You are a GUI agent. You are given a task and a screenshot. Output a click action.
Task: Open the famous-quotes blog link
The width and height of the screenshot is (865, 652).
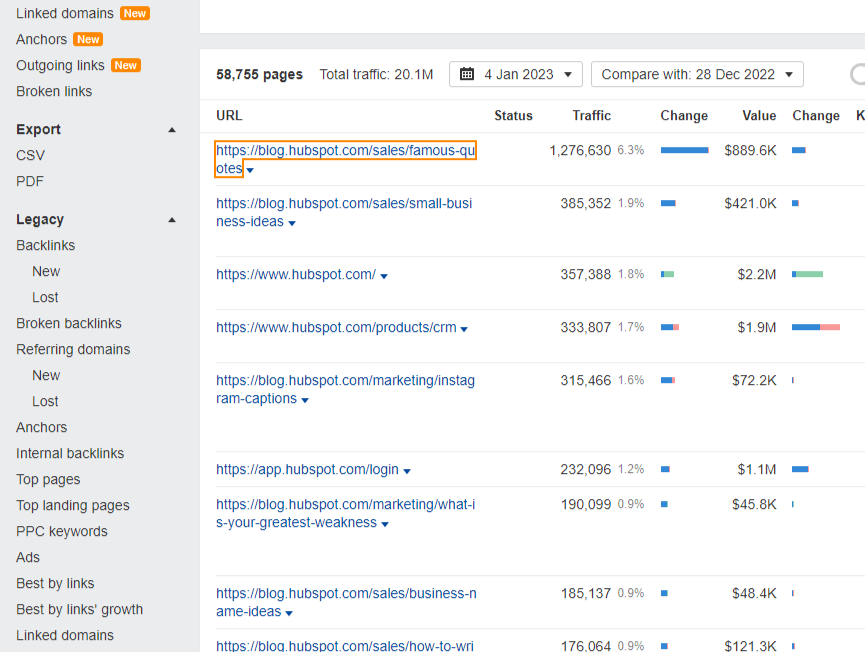[345, 159]
